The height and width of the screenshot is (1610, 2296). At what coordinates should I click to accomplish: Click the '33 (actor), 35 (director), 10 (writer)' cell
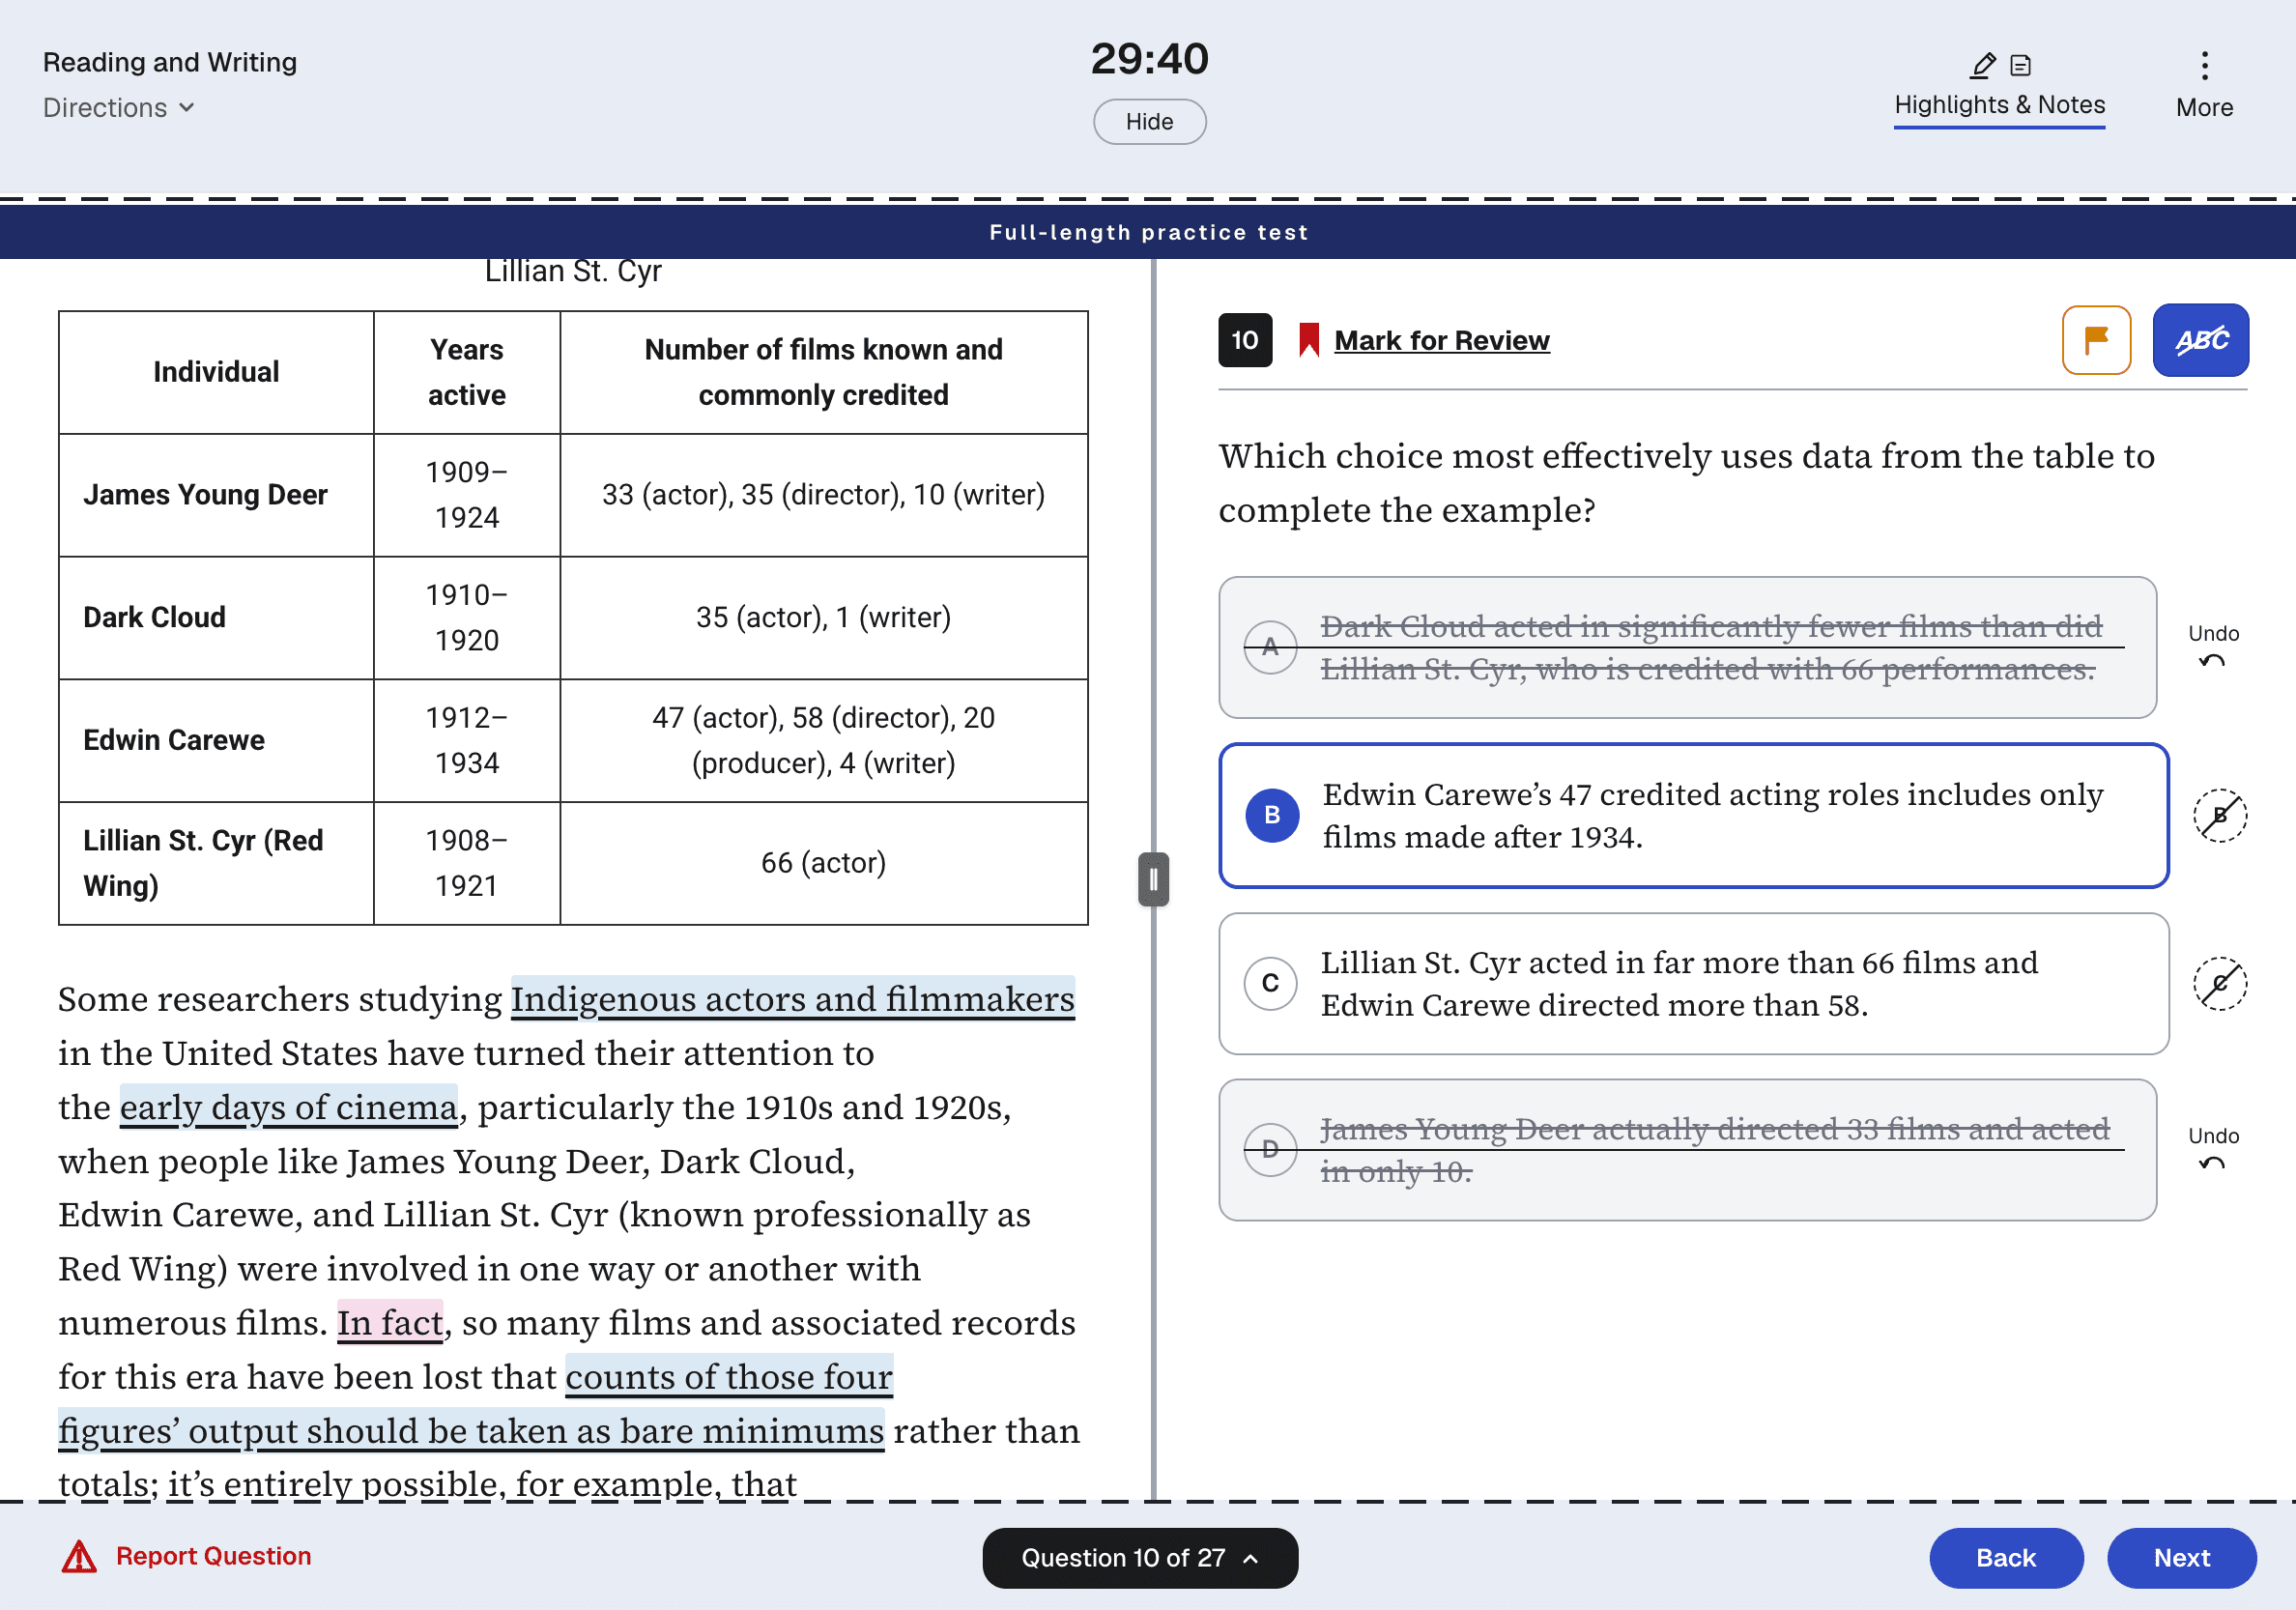[823, 495]
